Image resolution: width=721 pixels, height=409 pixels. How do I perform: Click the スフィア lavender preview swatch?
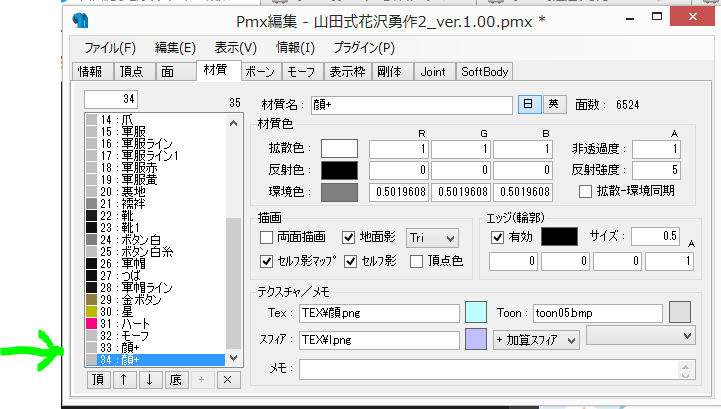coord(476,339)
